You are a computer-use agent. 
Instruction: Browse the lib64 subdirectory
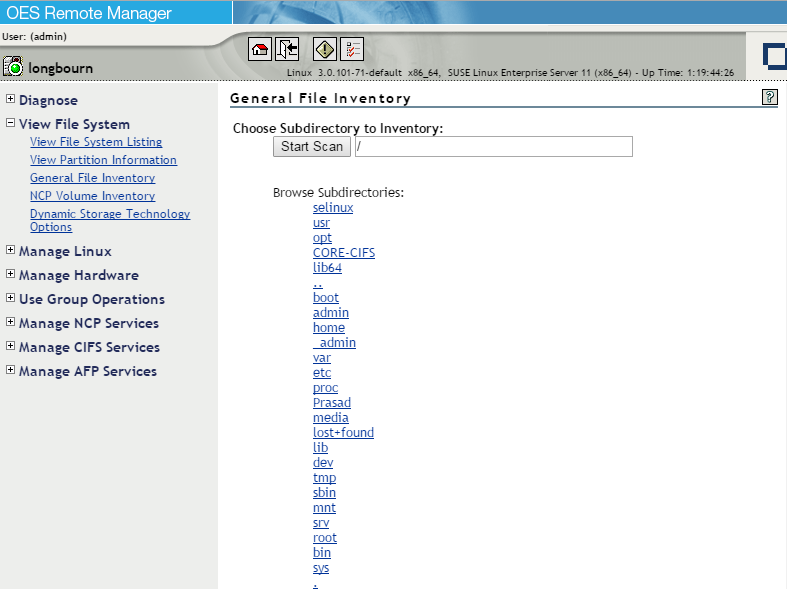click(327, 268)
